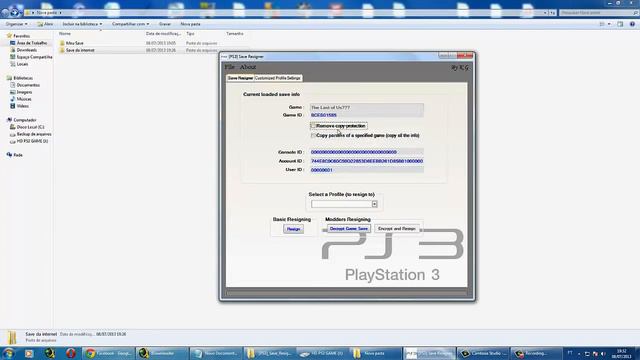
Task: Open Favoritos in navigation pane
Action: (x=21, y=36)
